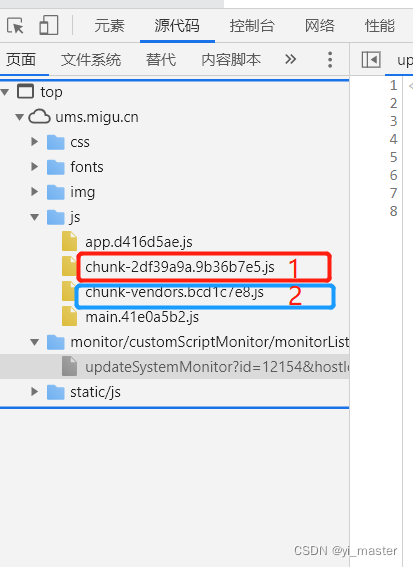Click the monitor/customScriptMonitor folder icon

[56, 342]
